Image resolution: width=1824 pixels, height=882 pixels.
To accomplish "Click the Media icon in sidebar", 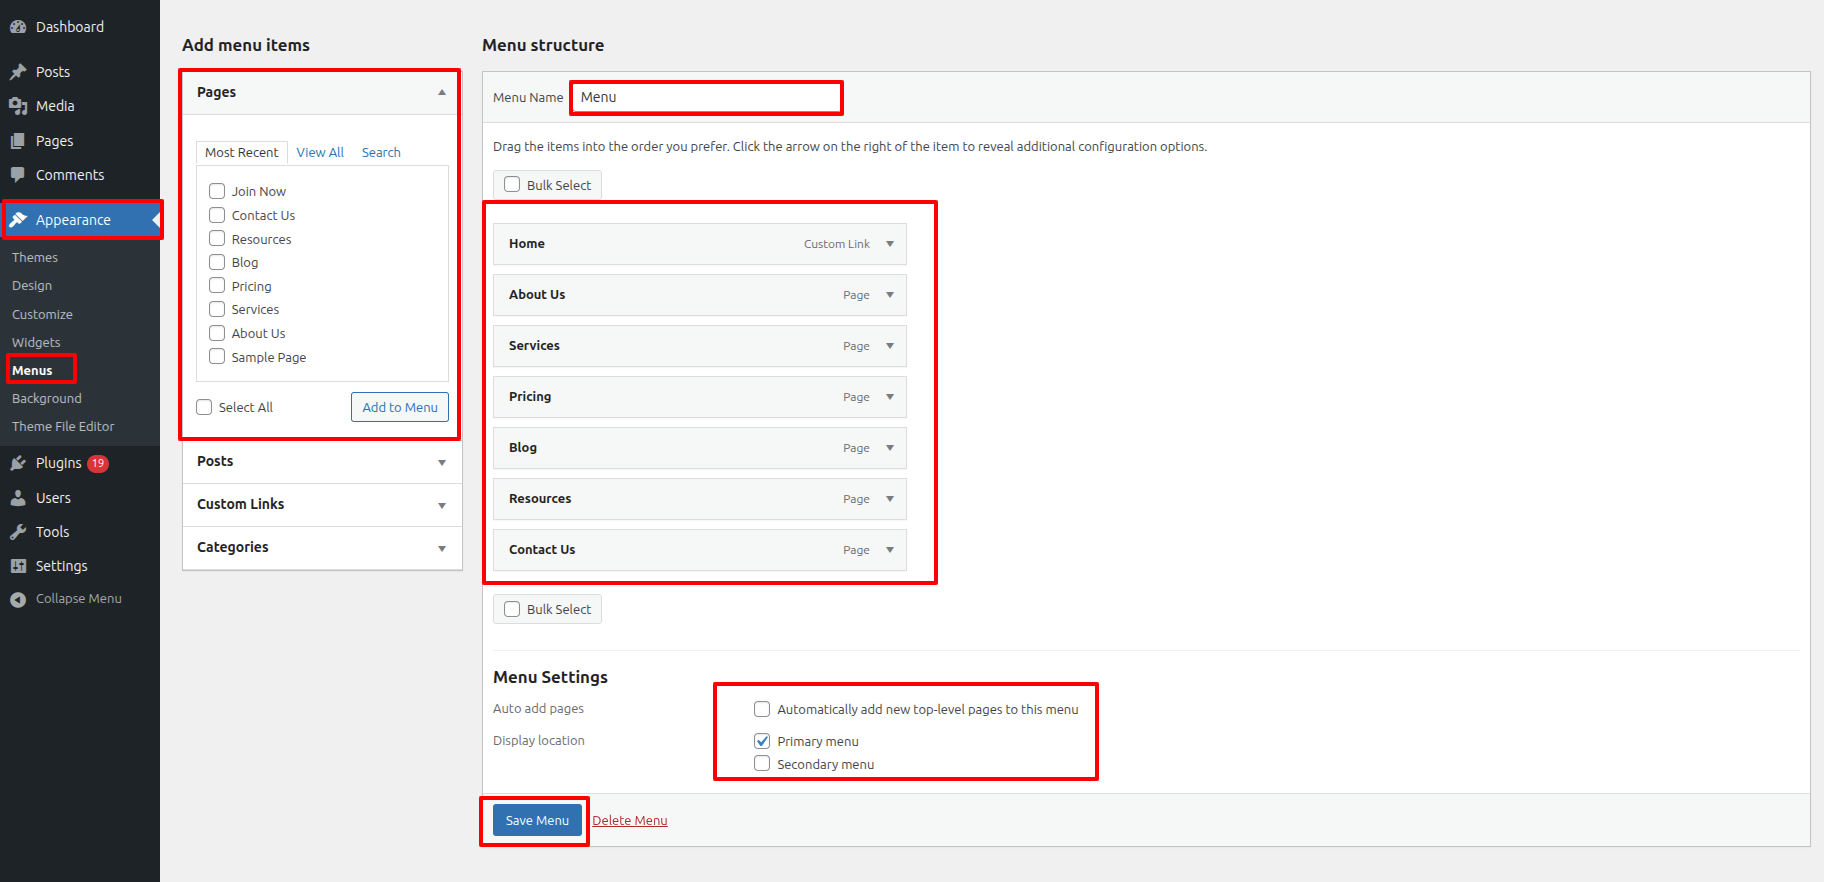I will pos(18,106).
